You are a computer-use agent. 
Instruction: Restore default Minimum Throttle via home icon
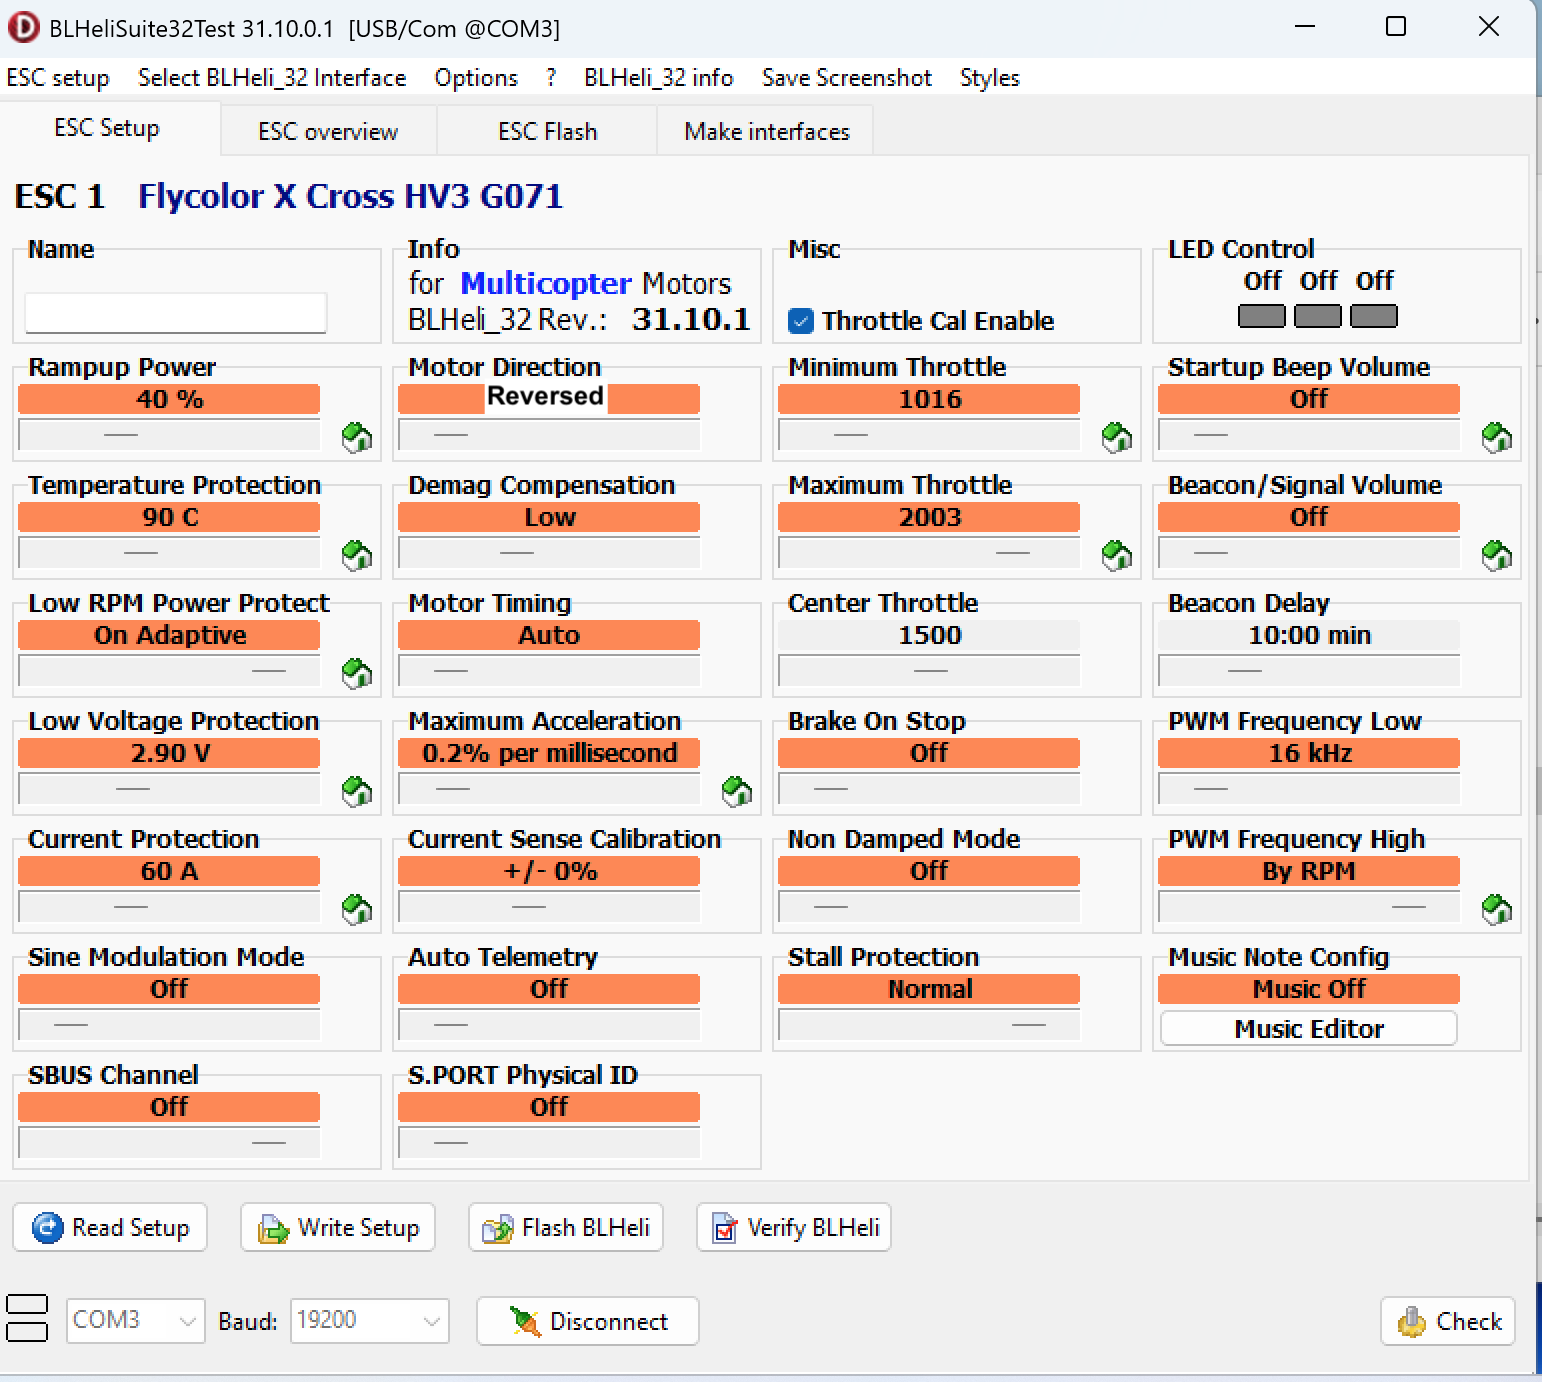coord(1117,437)
